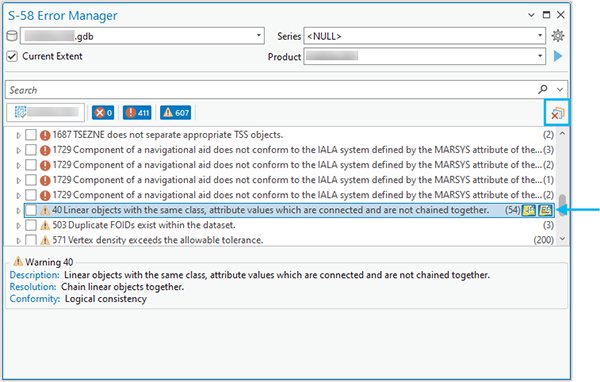Check the box for the 1729 row with count (1)

click(31, 180)
